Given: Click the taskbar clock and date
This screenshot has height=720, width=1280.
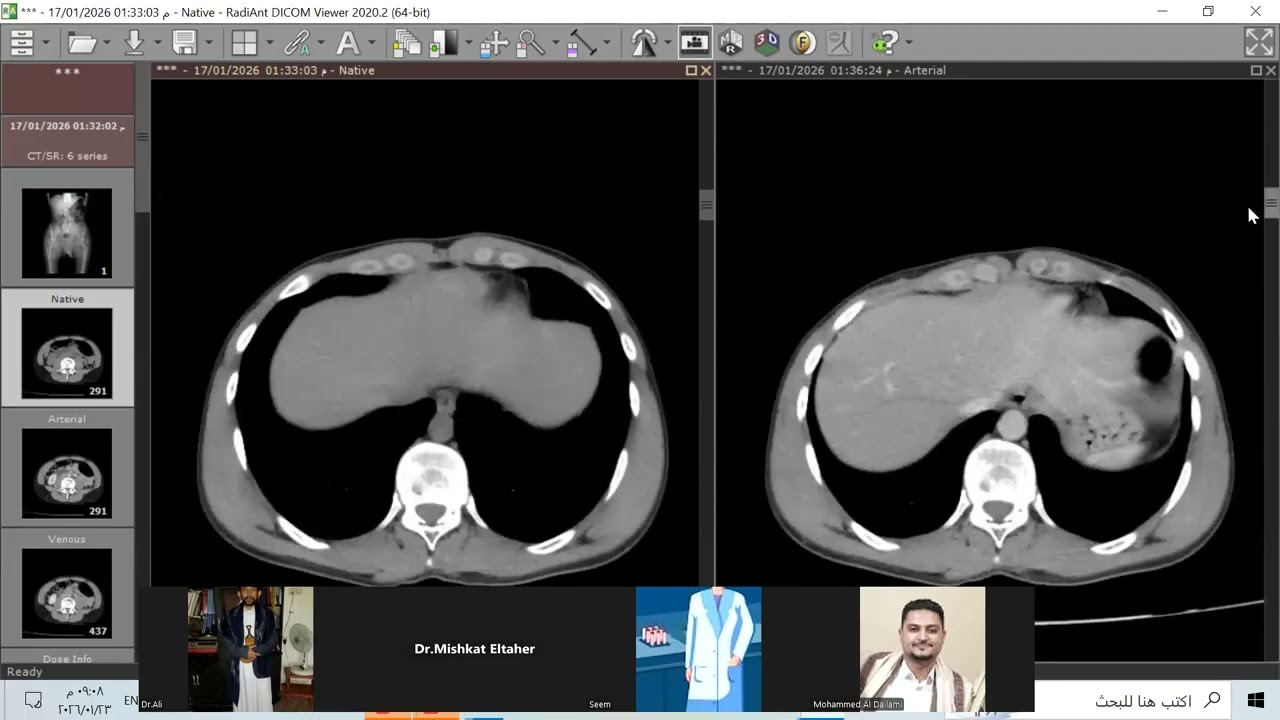Looking at the screenshot, I should [84, 700].
